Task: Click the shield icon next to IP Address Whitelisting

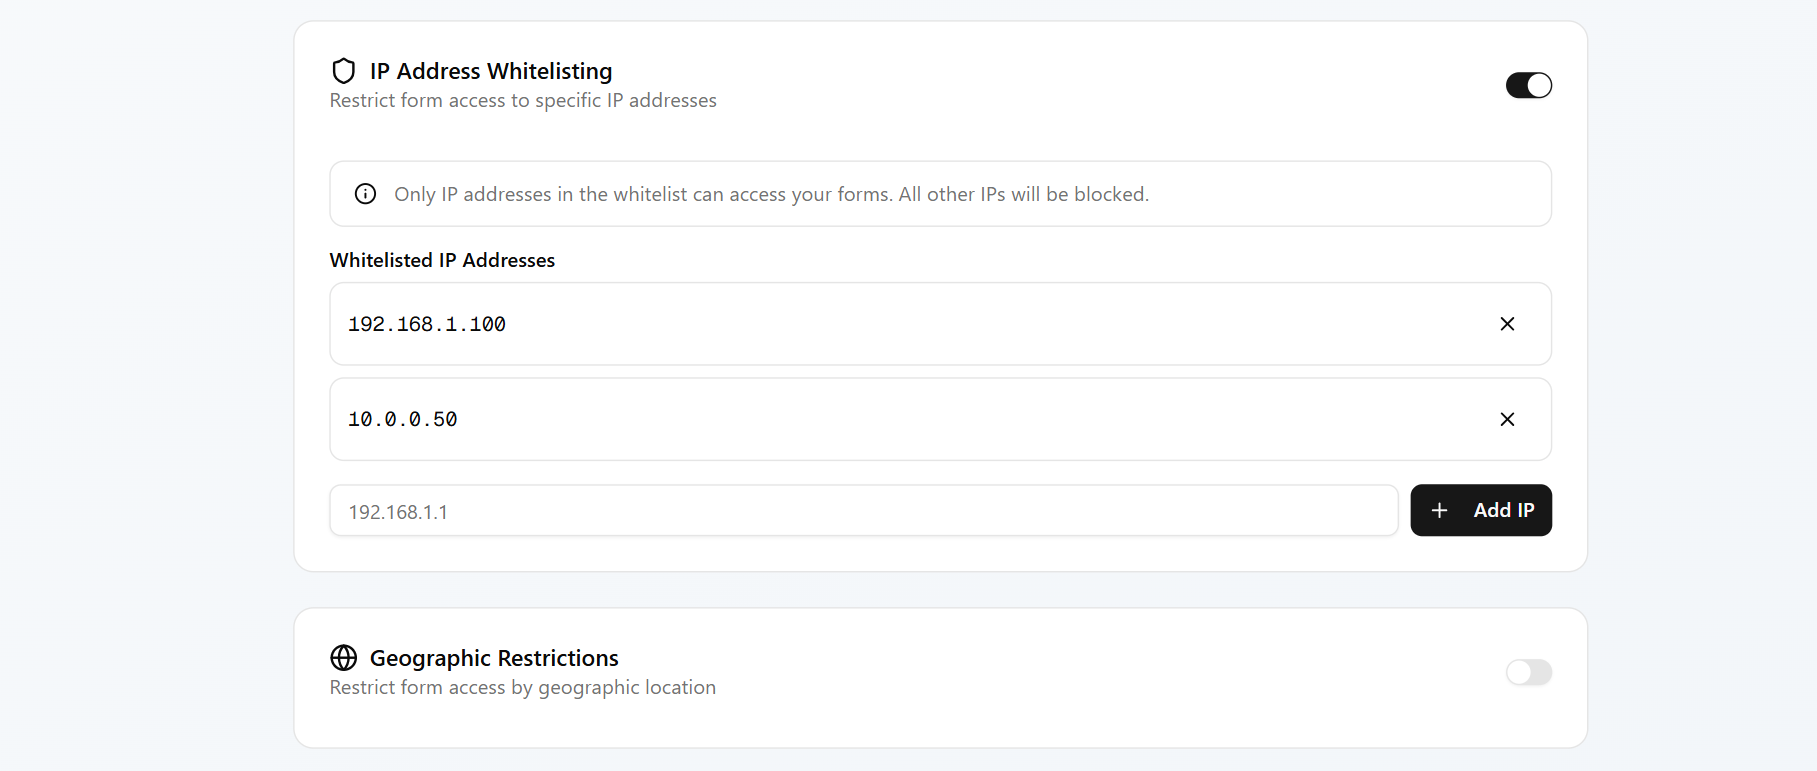Action: (344, 70)
